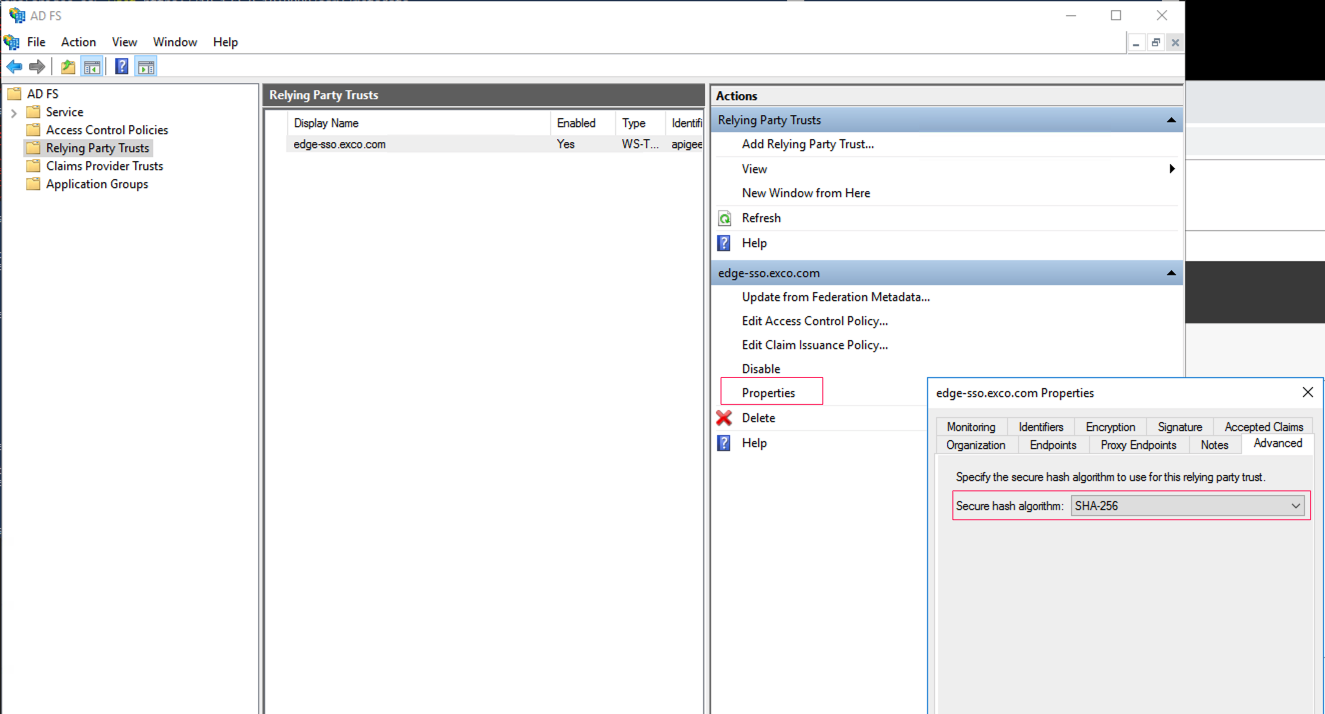
Task: Expand the Service tree node
Action: pos(14,113)
